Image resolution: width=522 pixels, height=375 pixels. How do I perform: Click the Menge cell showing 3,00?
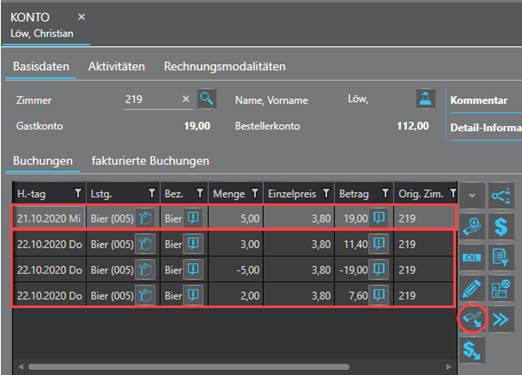tap(236, 244)
